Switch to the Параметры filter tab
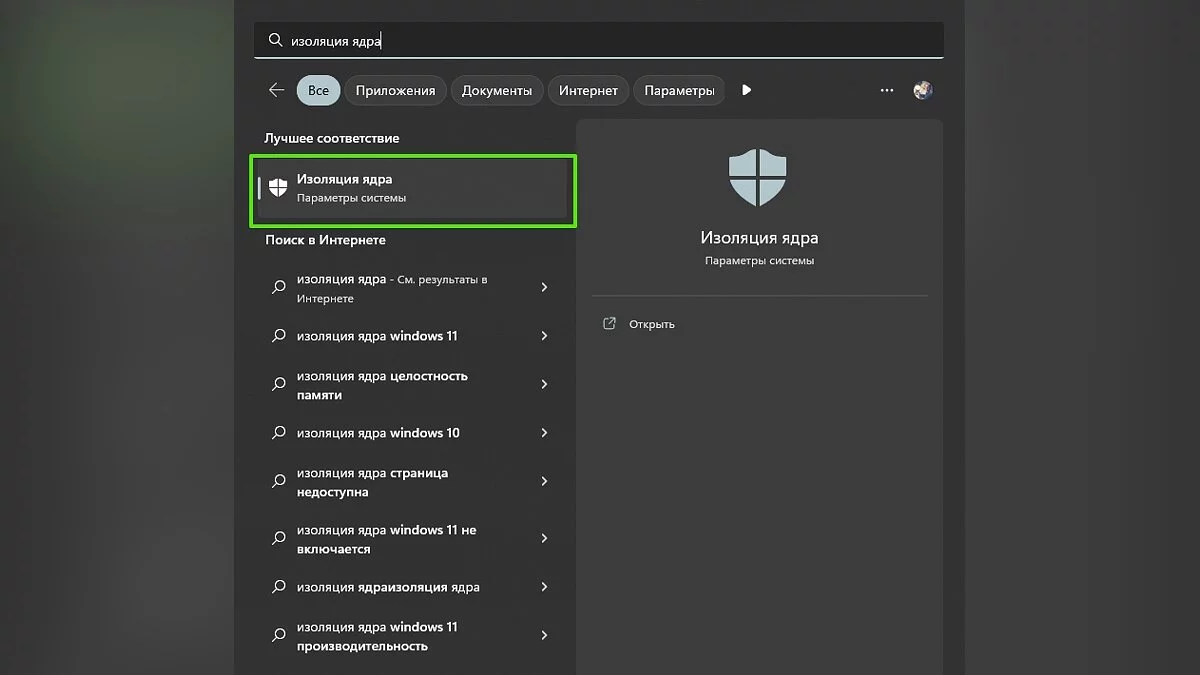This screenshot has width=1200, height=675. click(679, 90)
